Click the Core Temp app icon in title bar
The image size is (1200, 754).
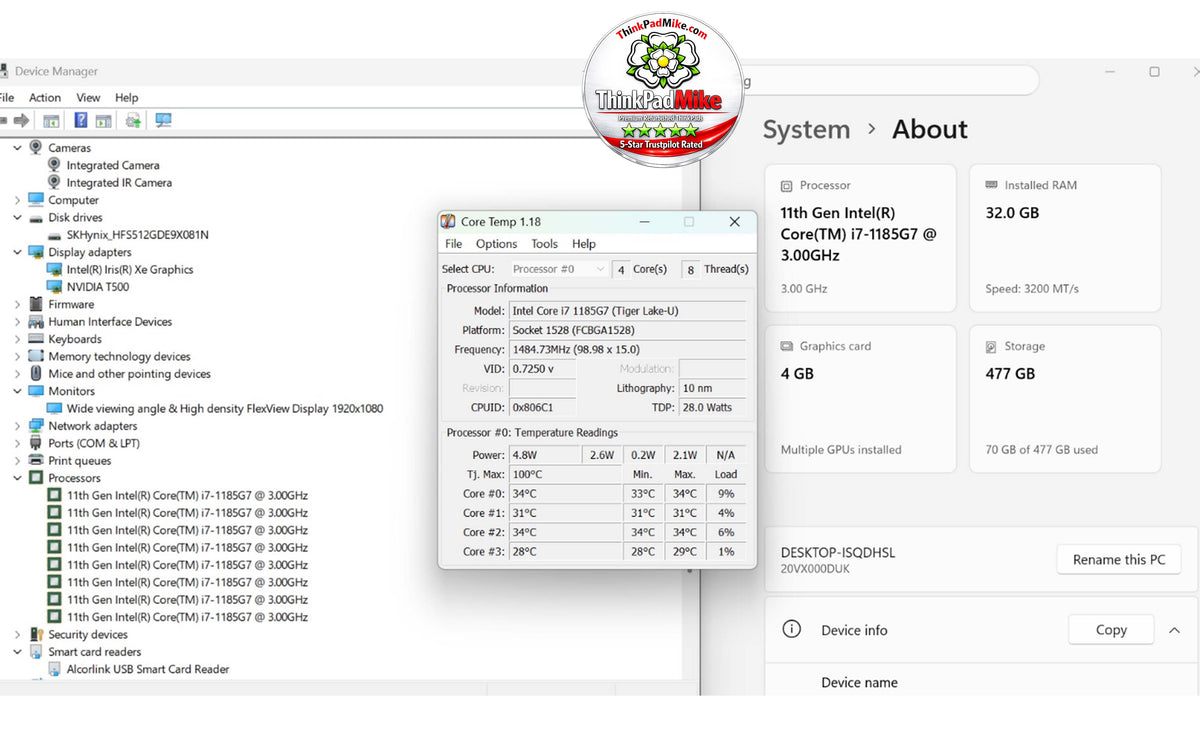(x=449, y=222)
